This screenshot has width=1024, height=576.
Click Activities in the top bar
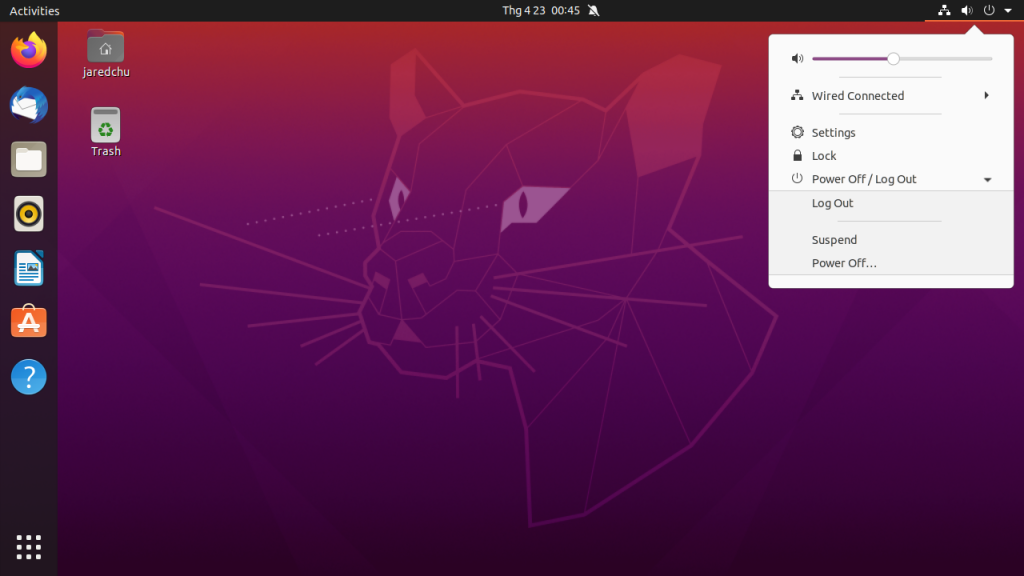[33, 11]
